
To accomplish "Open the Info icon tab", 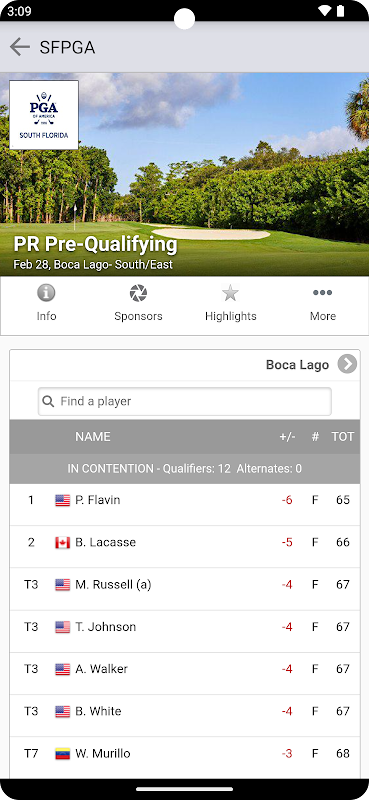I will [46, 293].
